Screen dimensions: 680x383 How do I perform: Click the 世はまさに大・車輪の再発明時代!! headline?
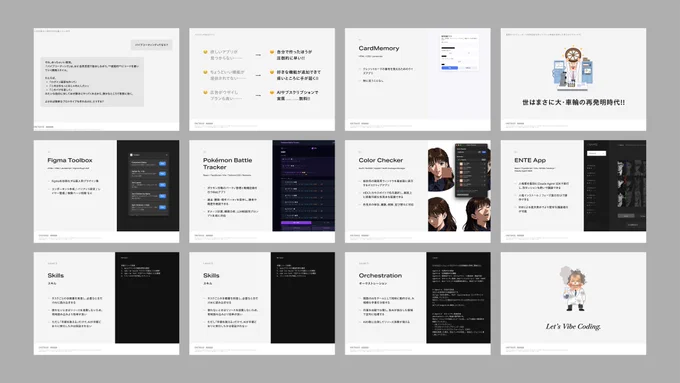pyautogui.click(x=573, y=102)
